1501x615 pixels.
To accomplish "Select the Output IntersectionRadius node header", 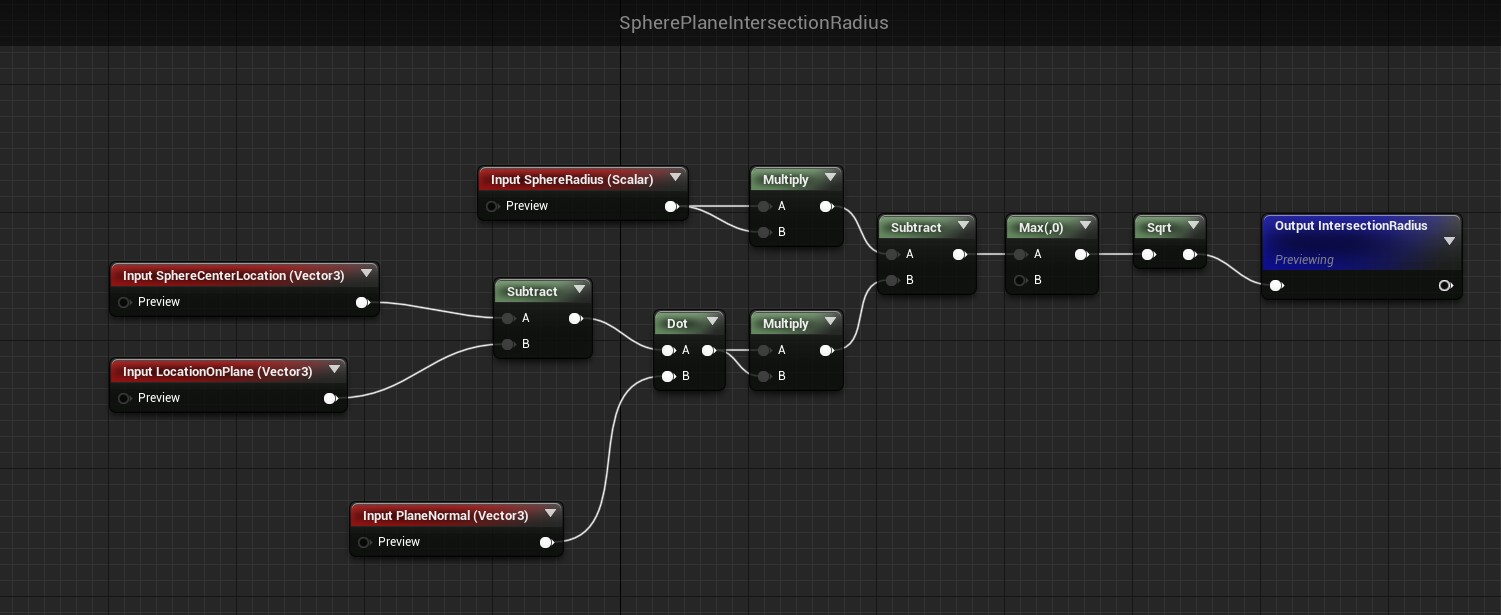I will pyautogui.click(x=1350, y=226).
